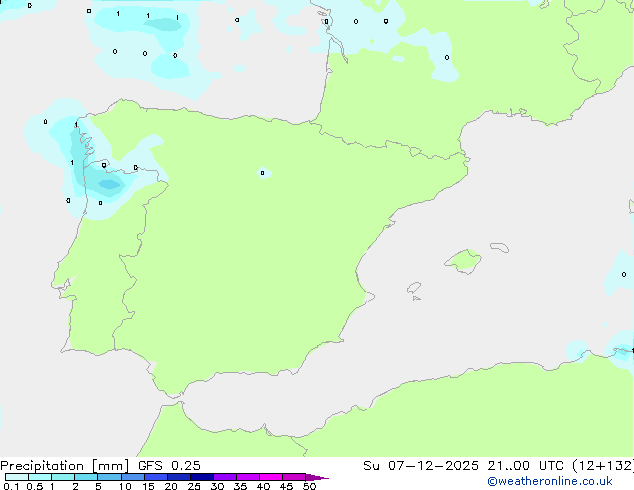
Task: Click the 35–40 mm violet legend swatch
Action: coord(247,477)
